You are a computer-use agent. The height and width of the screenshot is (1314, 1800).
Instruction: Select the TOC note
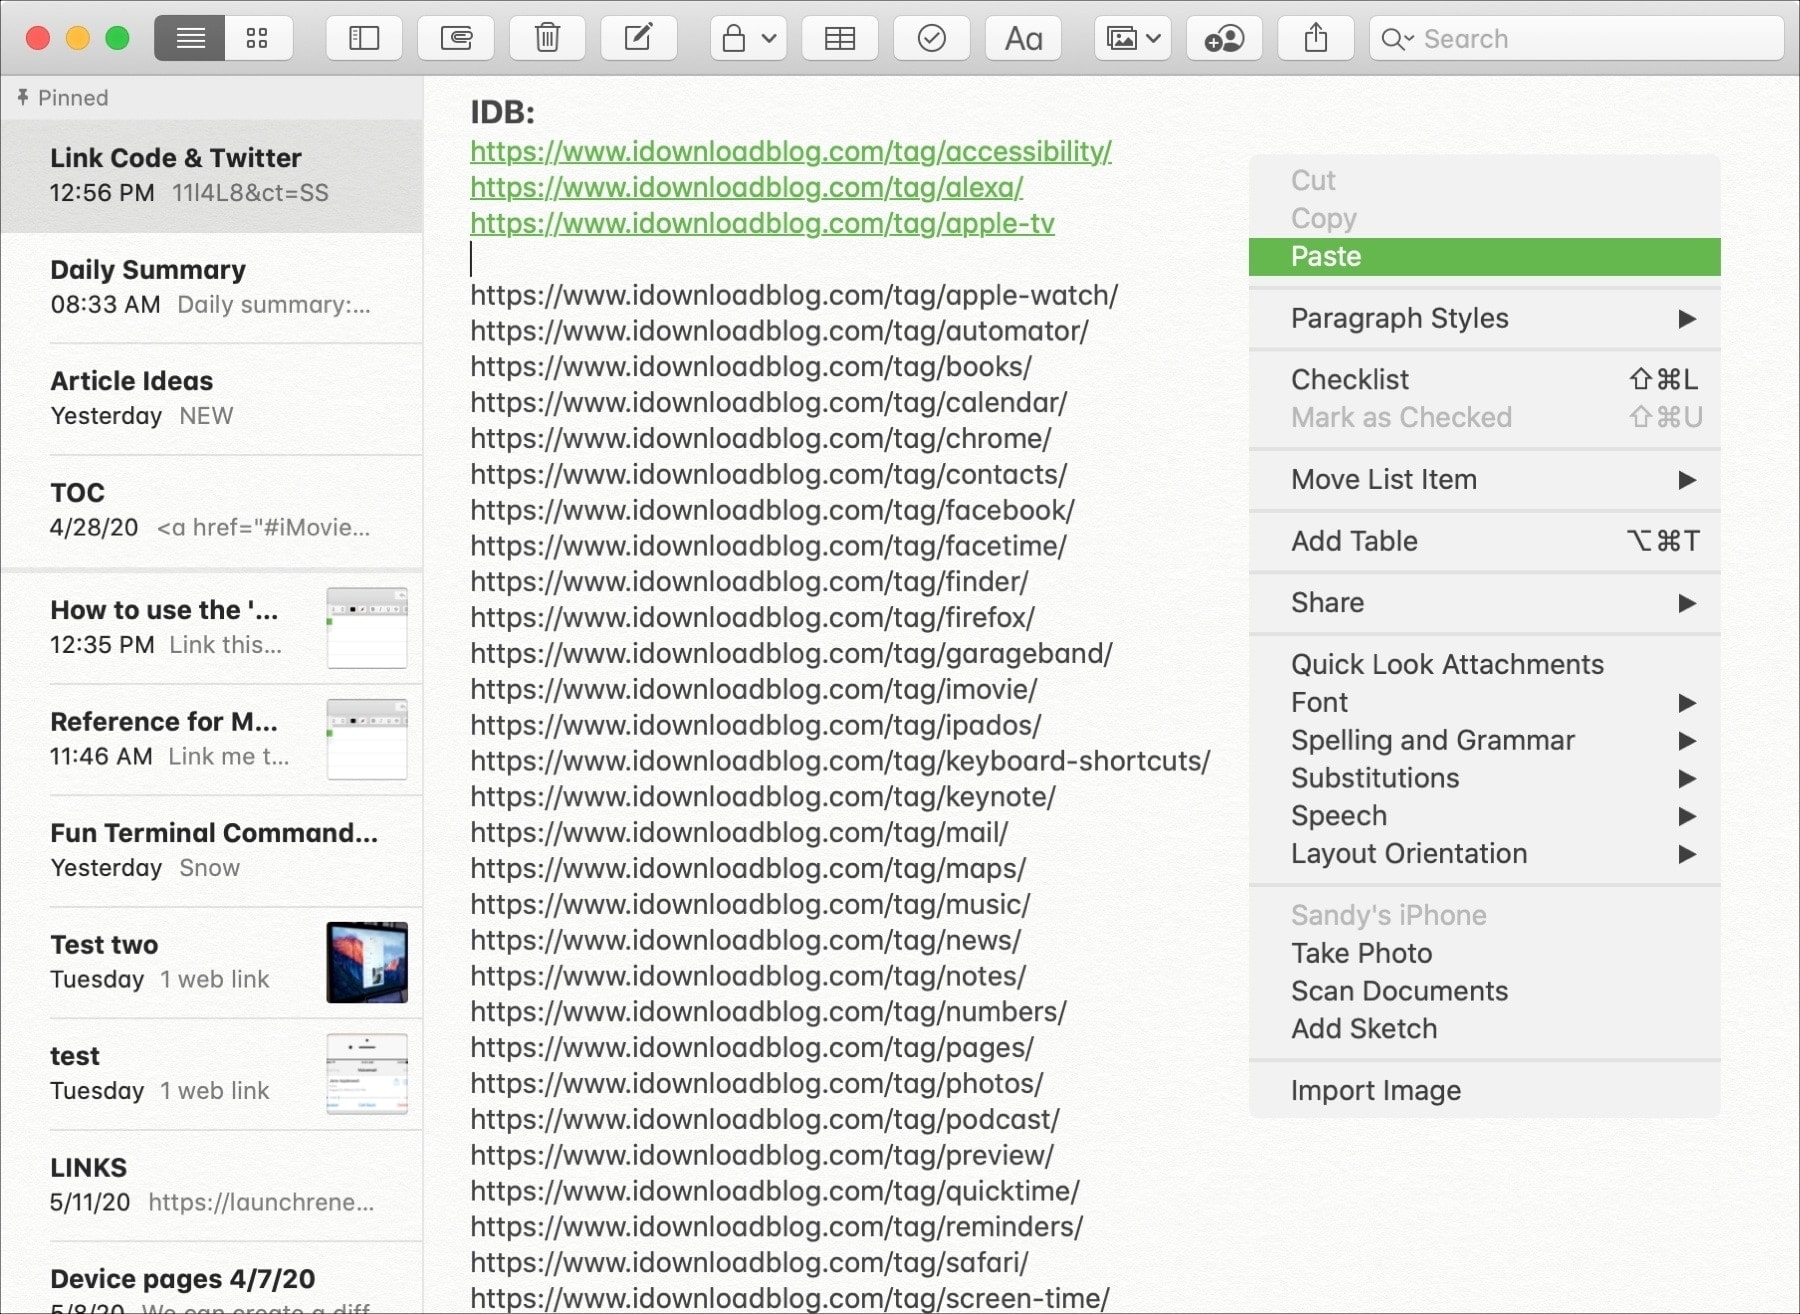click(212, 510)
